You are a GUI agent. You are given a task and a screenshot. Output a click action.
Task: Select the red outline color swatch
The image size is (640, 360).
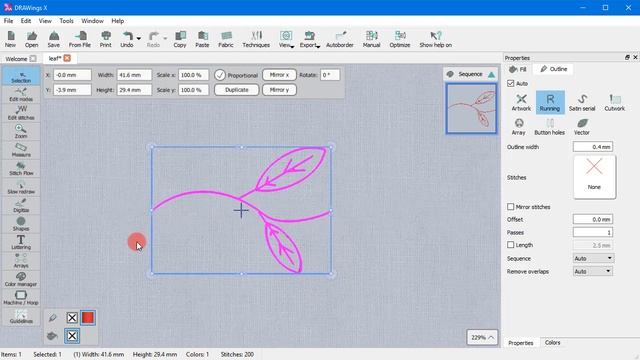coord(88,318)
